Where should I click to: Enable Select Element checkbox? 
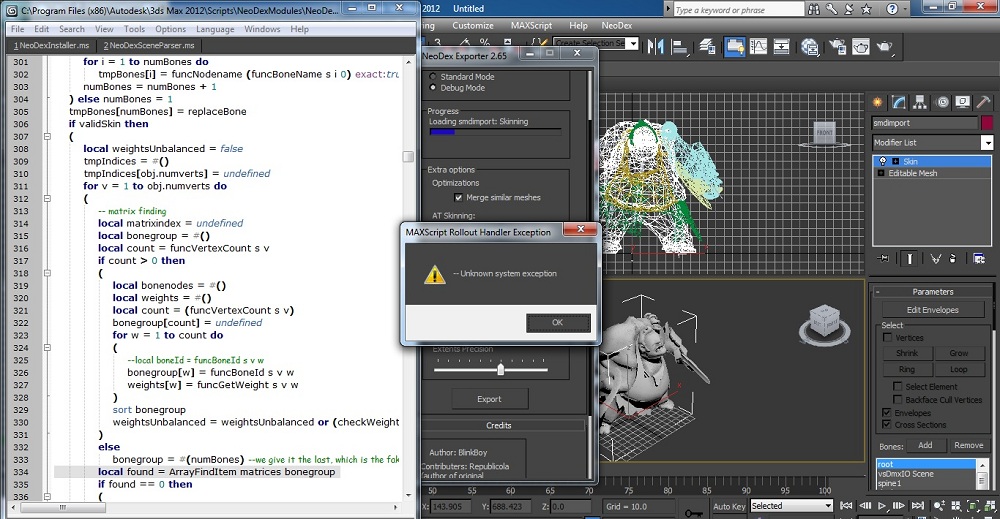tap(897, 386)
